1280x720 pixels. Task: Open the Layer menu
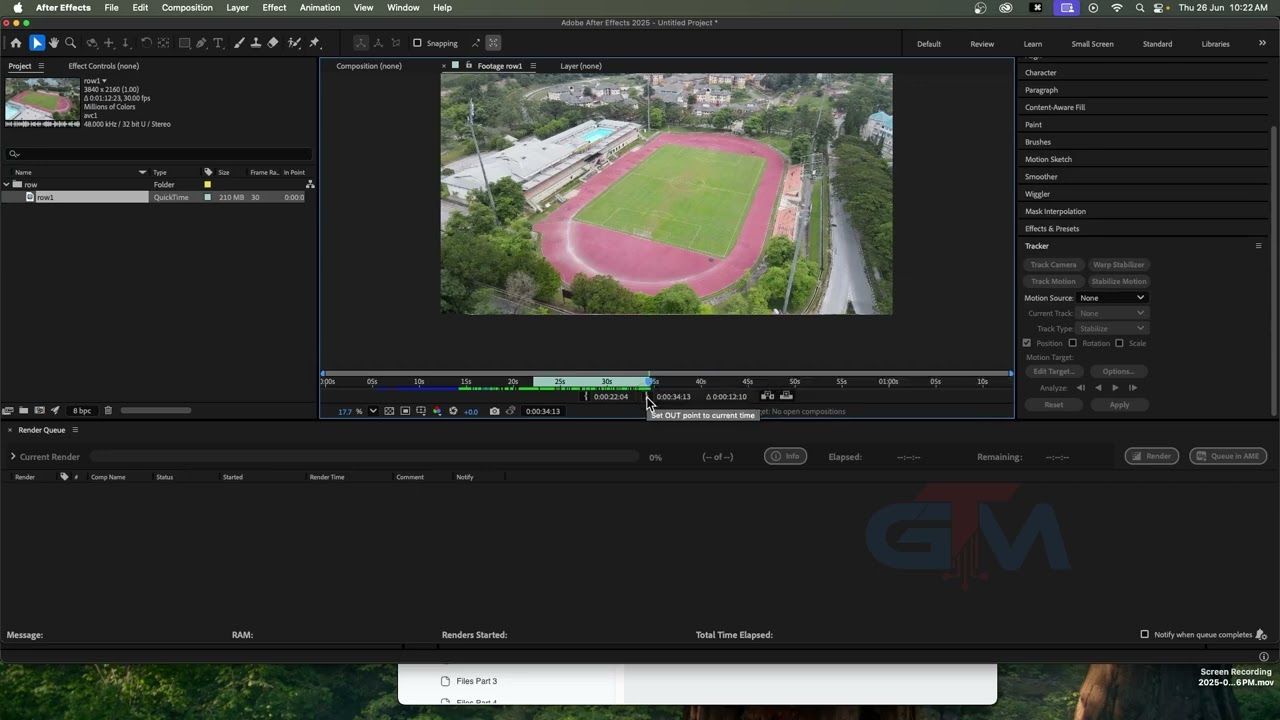(237, 7)
